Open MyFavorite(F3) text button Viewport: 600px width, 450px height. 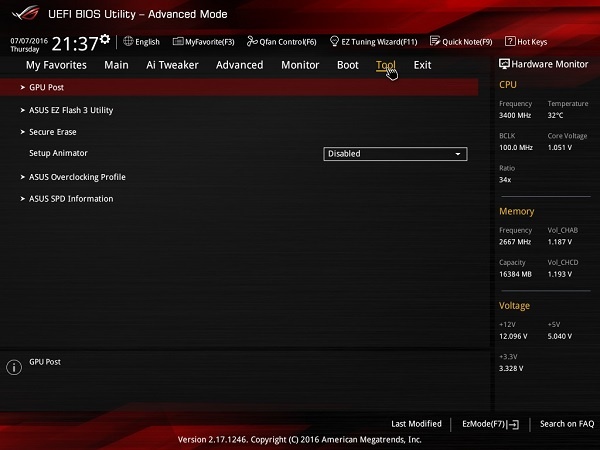pos(210,42)
